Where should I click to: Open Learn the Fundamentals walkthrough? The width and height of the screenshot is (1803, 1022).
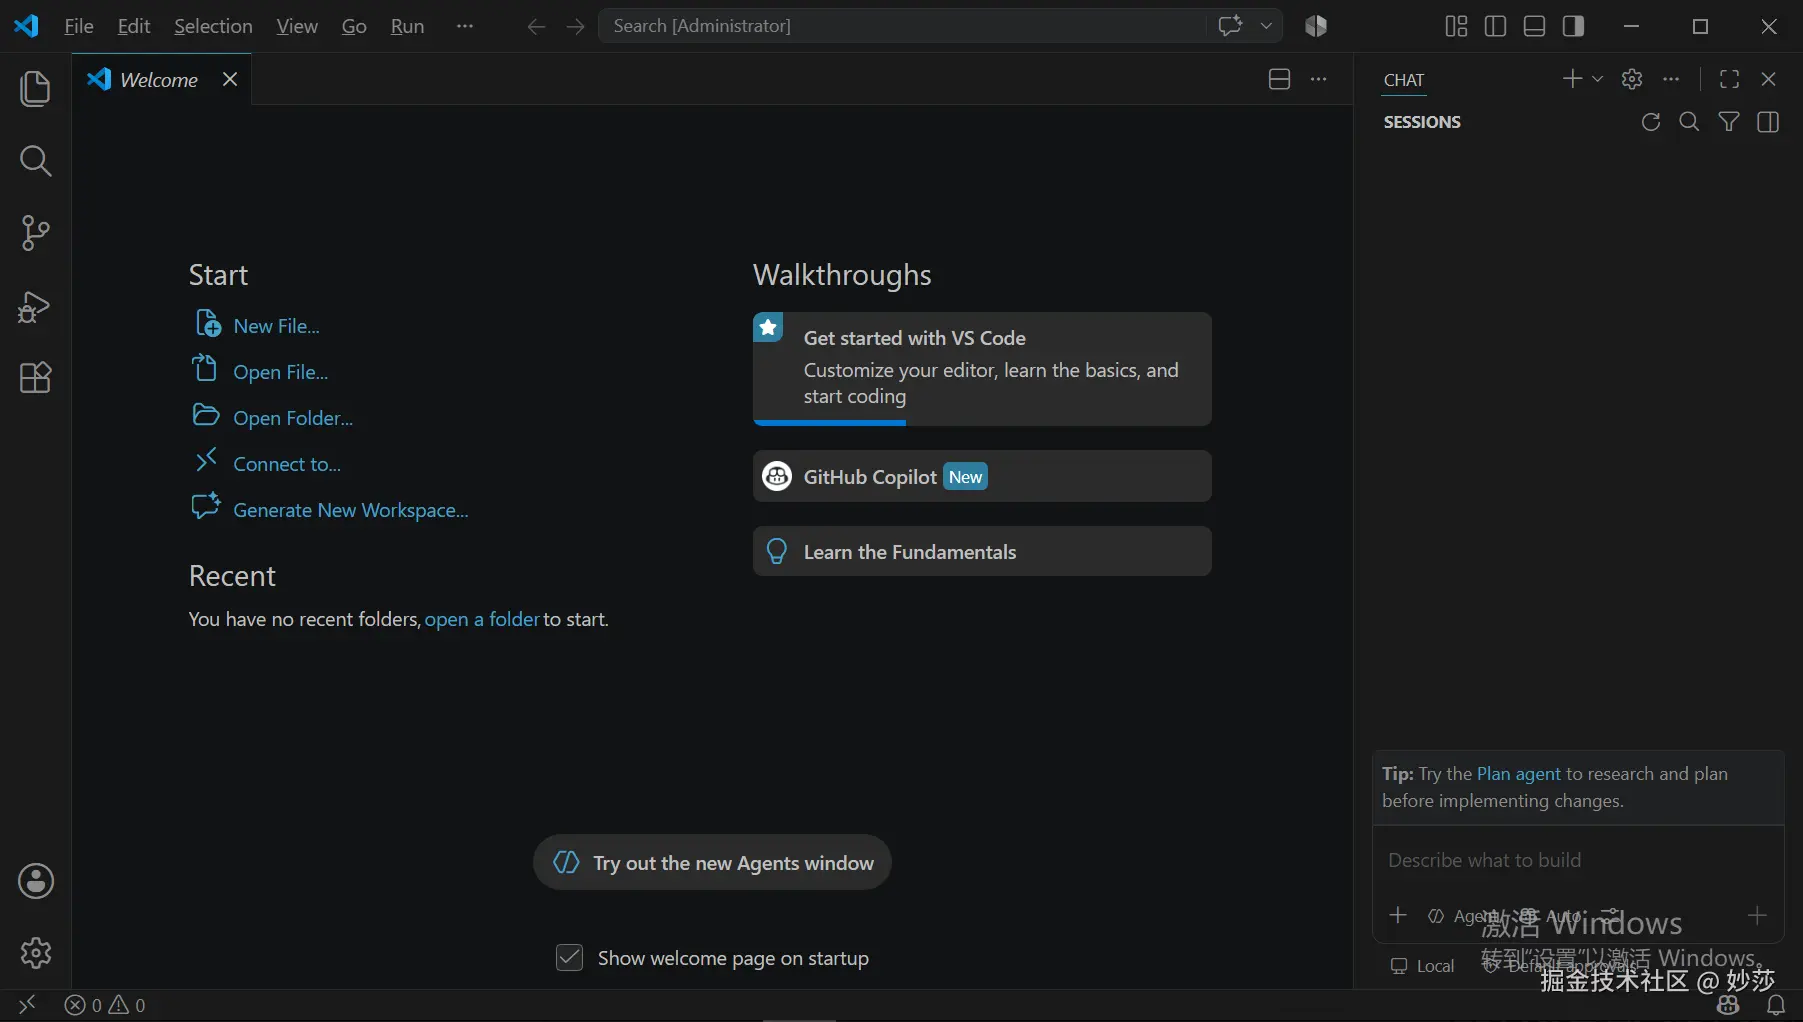click(982, 551)
